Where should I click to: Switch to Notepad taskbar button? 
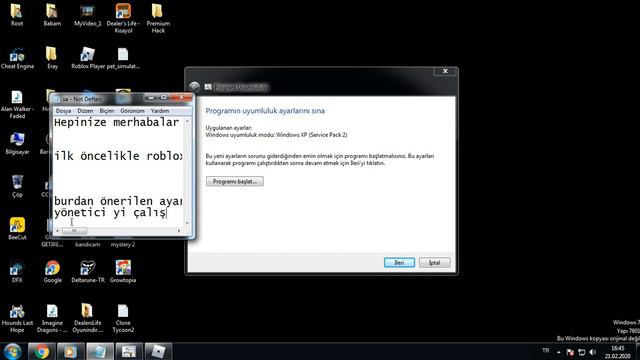[x=99, y=351]
